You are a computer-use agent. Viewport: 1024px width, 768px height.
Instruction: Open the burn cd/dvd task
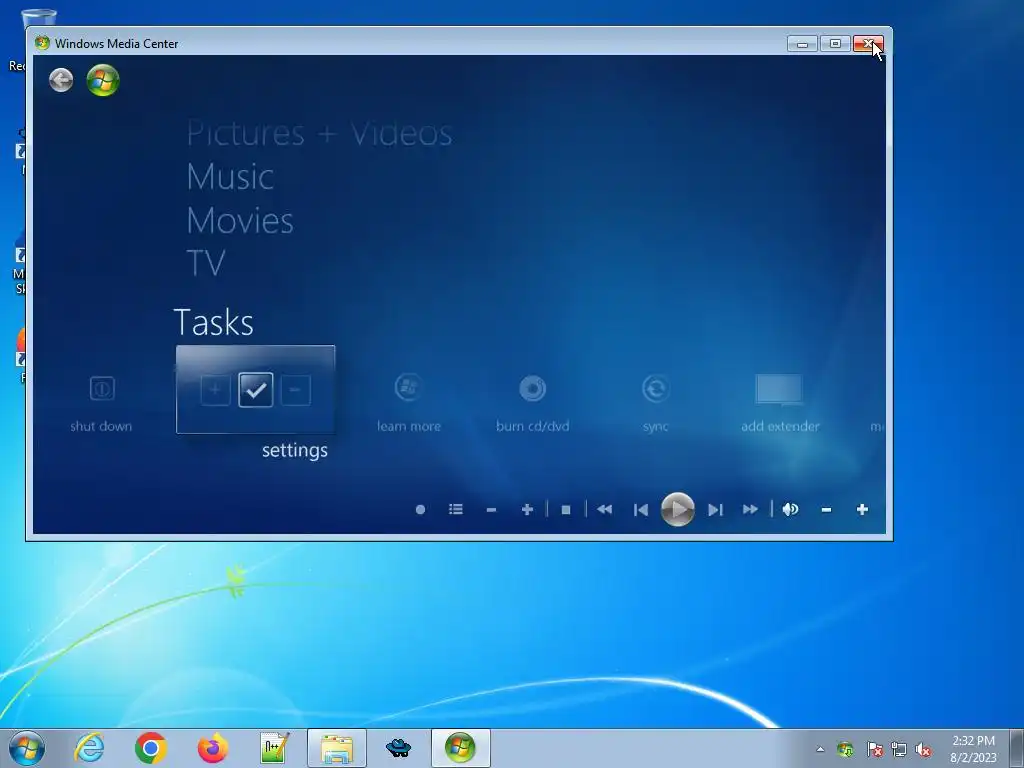point(532,404)
